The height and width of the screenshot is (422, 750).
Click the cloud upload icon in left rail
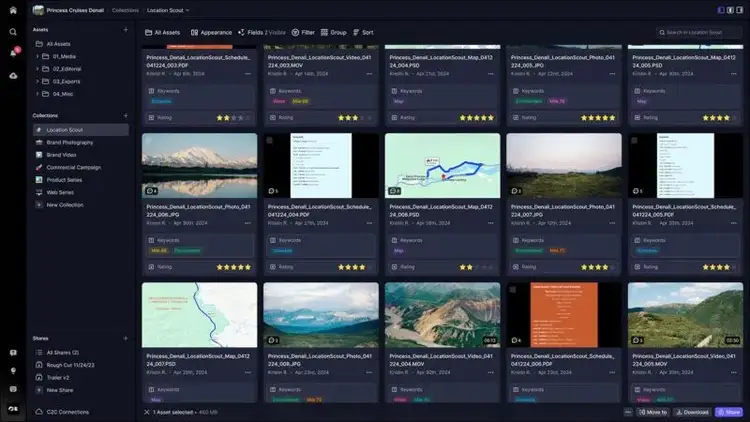(x=13, y=75)
